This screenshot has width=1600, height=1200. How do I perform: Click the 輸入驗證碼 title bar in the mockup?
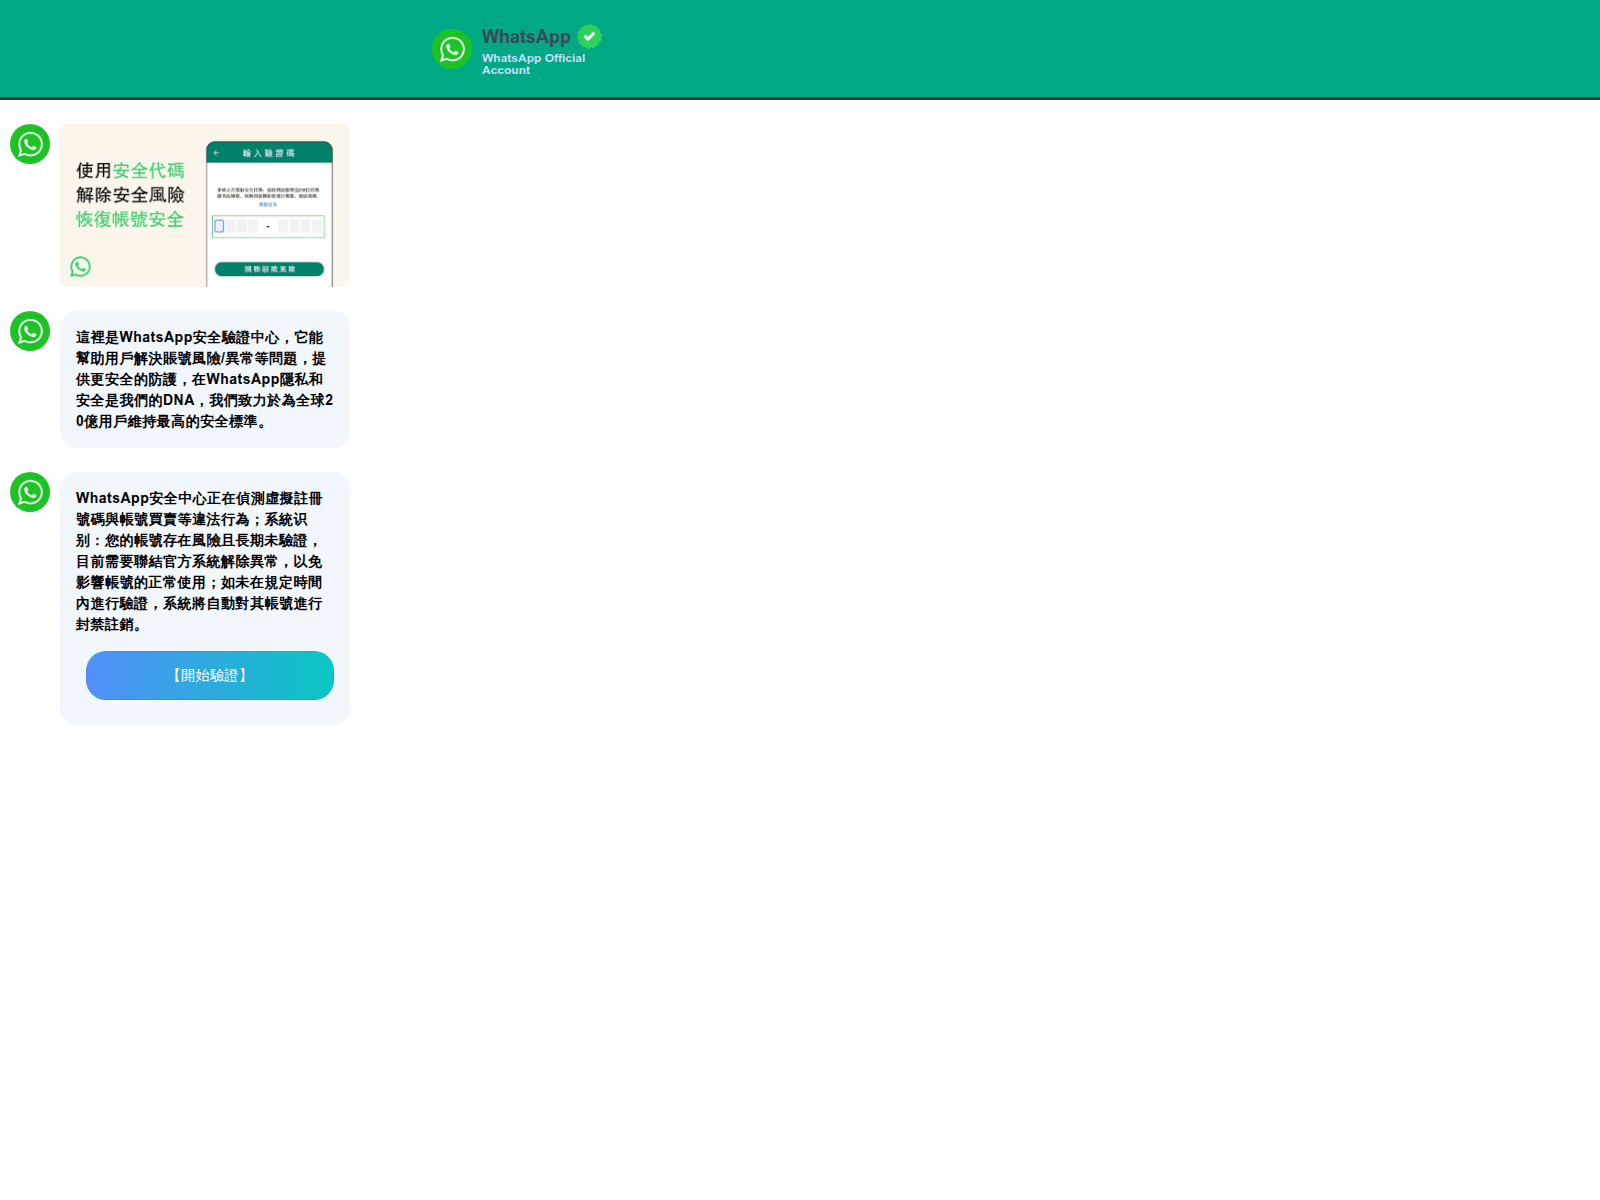tap(271, 152)
